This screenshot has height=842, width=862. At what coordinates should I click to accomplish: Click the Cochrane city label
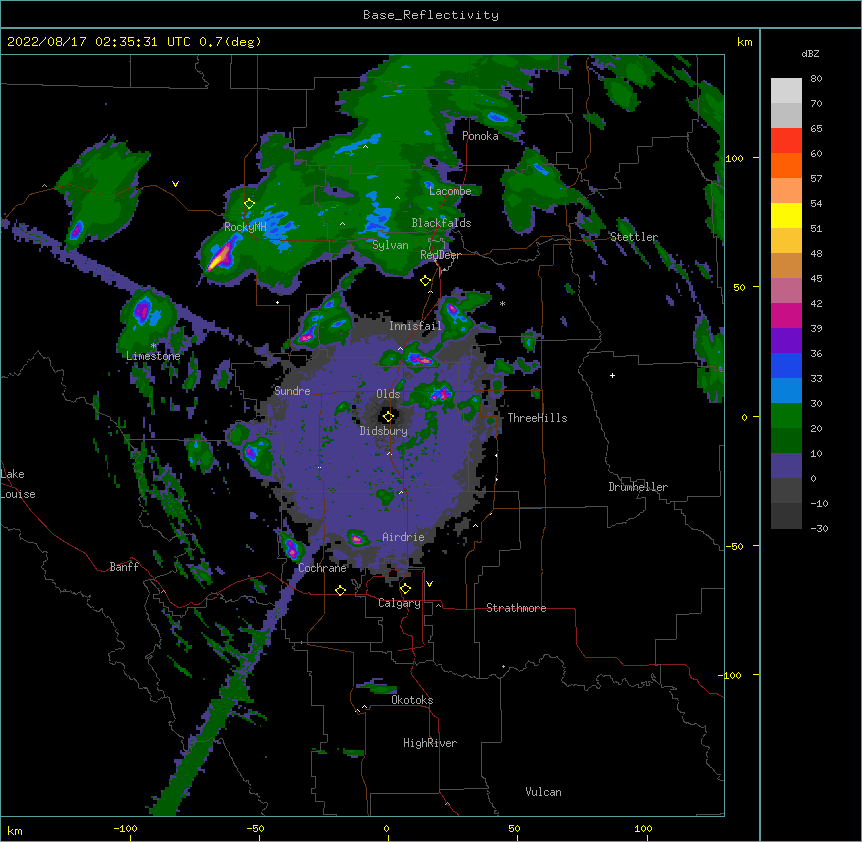(x=322, y=568)
